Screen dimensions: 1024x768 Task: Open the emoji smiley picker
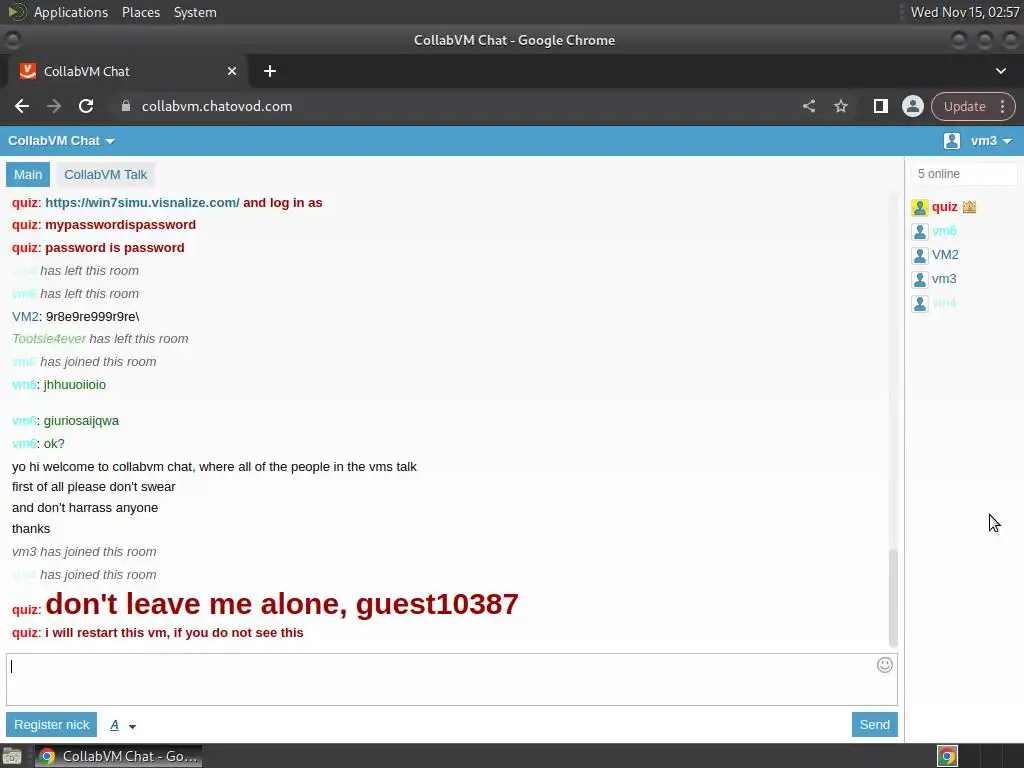[884, 665]
